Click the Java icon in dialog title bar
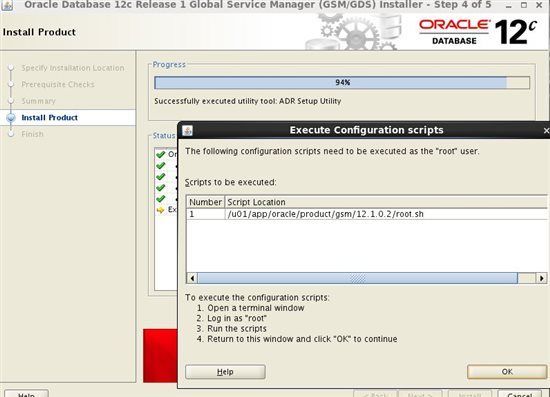Image resolution: width=550 pixels, height=397 pixels. [x=188, y=130]
